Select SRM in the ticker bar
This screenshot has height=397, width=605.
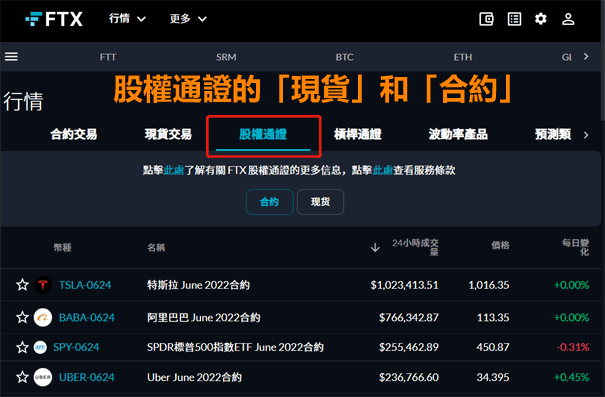pos(226,57)
